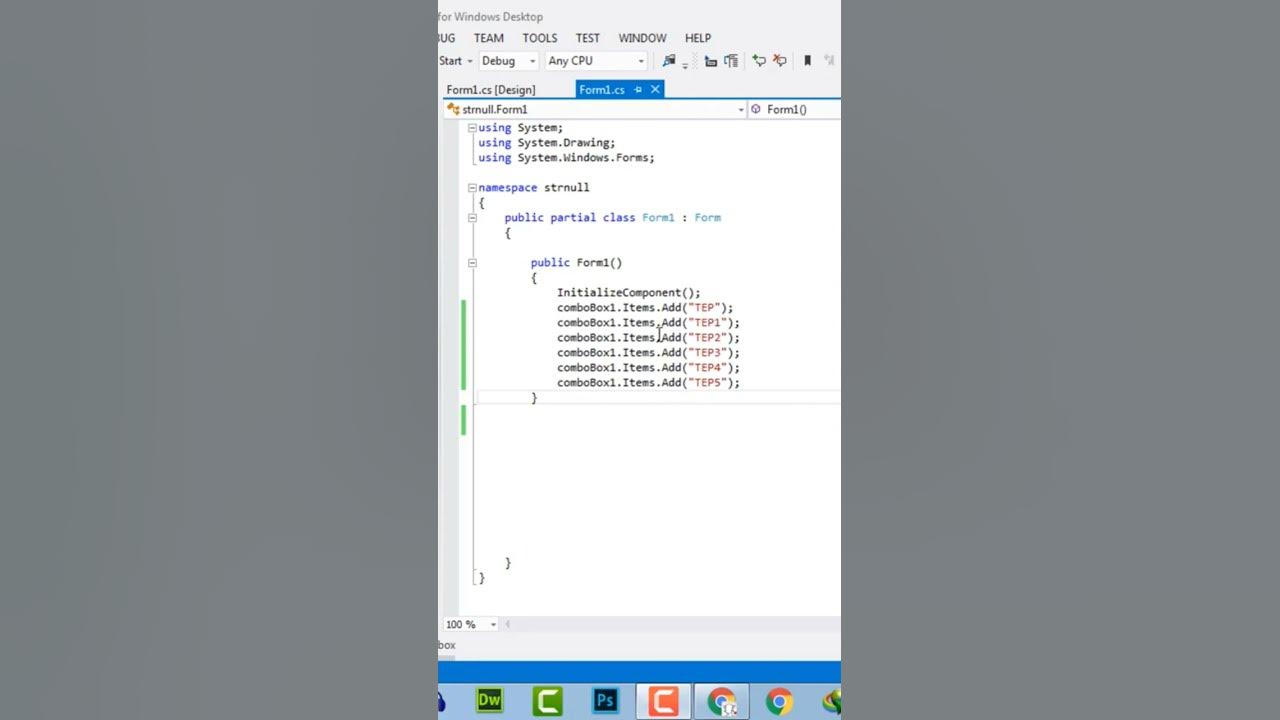This screenshot has width=1280, height=720.
Task: Open the WINDOW menu
Action: tap(642, 38)
